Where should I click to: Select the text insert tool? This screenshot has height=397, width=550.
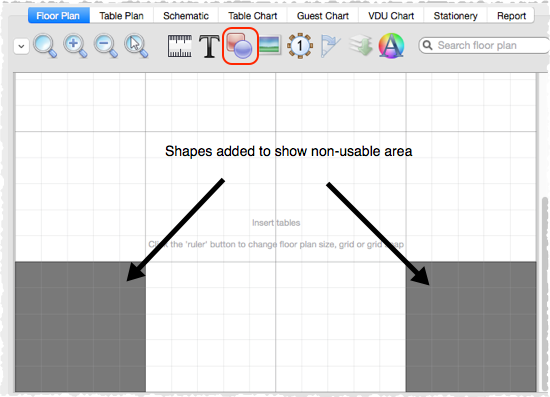(x=209, y=46)
